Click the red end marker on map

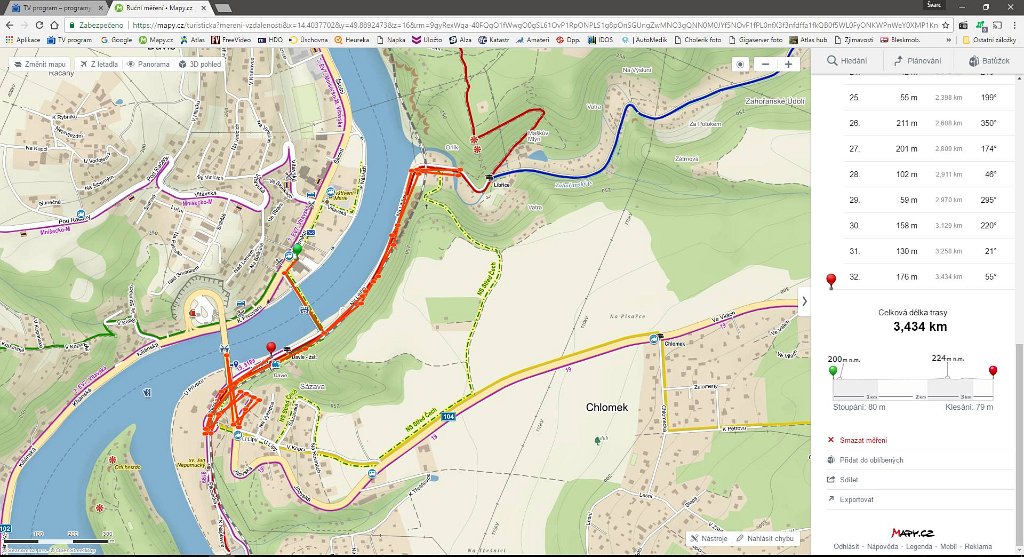(x=271, y=348)
